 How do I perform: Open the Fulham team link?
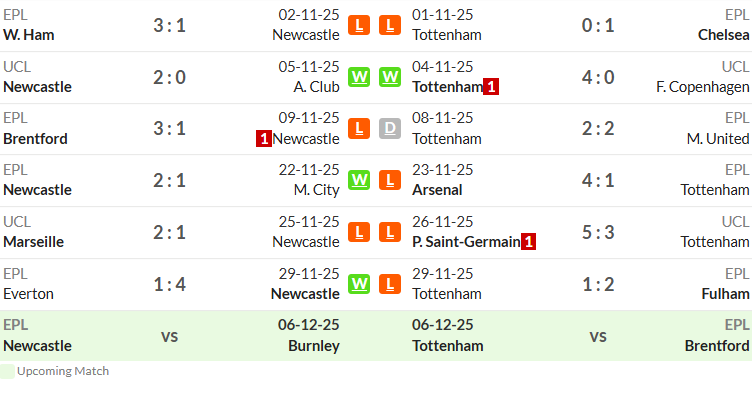point(725,294)
